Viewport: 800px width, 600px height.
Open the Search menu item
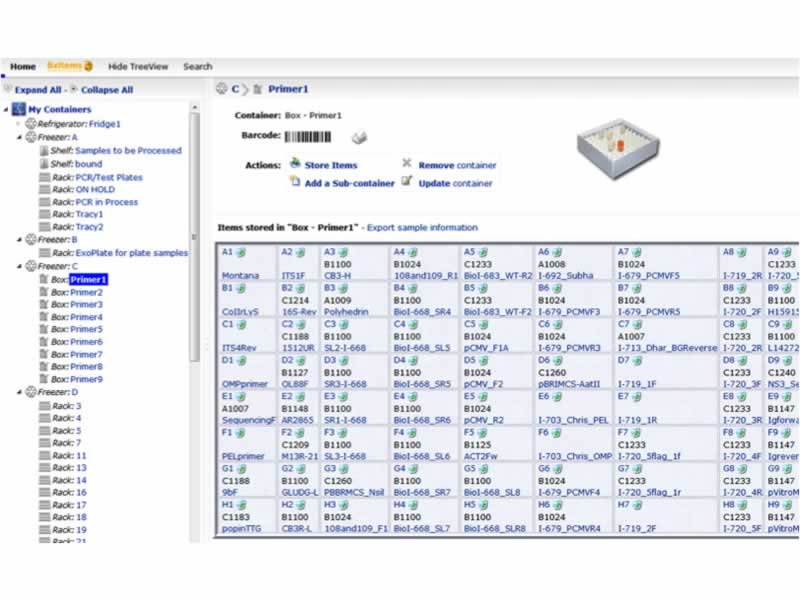pyautogui.click(x=197, y=67)
